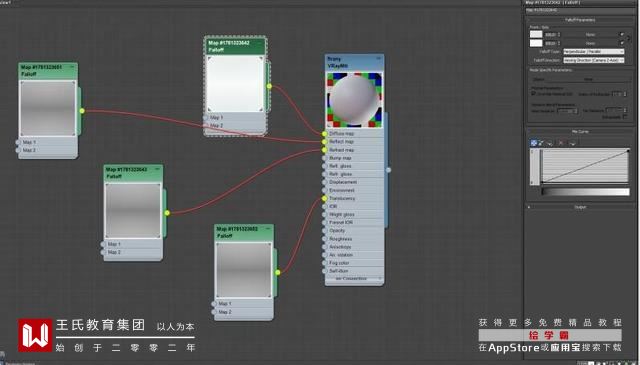This screenshot has height=365, width=640.
Task: Expand the Output rollout
Action: (x=580, y=207)
